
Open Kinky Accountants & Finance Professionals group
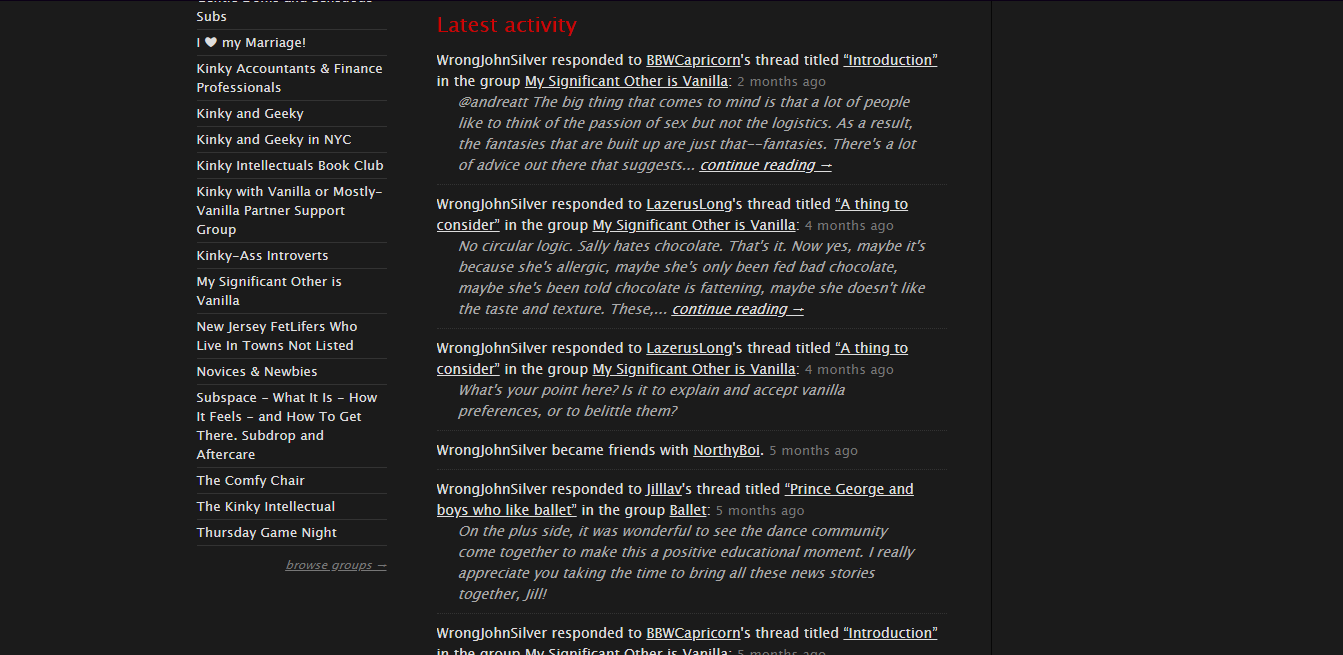click(289, 78)
